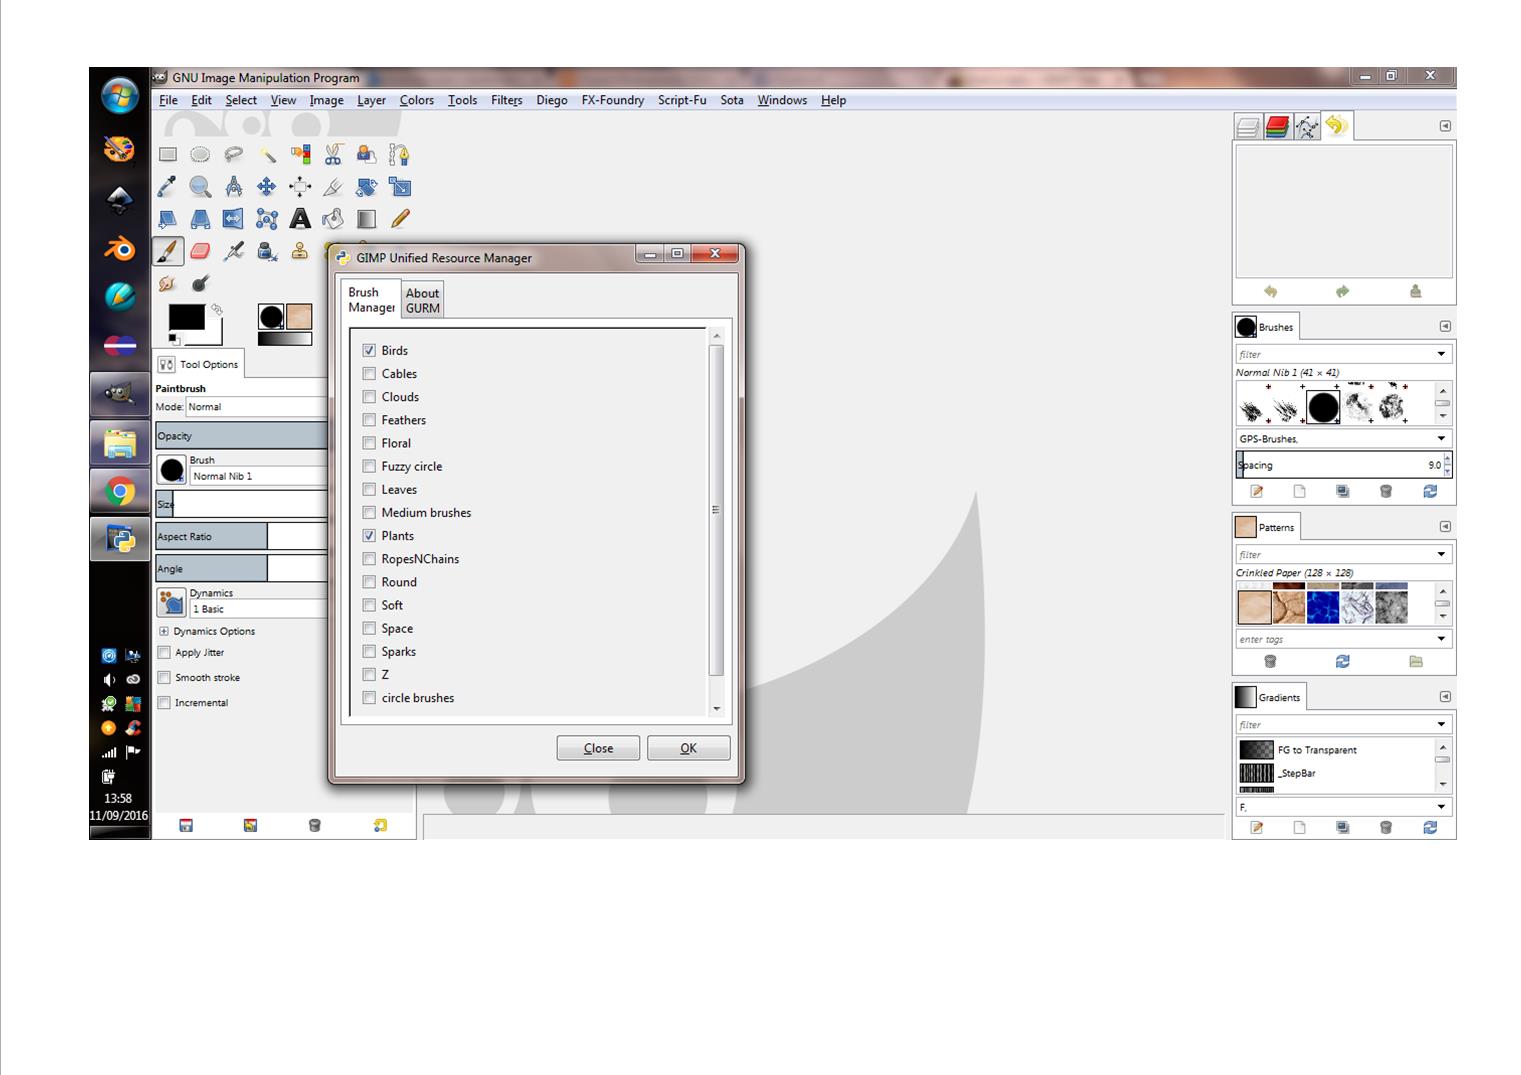Screen dimensions: 1521x1075
Task: Select the Rectangle Select tool
Action: [x=167, y=154]
